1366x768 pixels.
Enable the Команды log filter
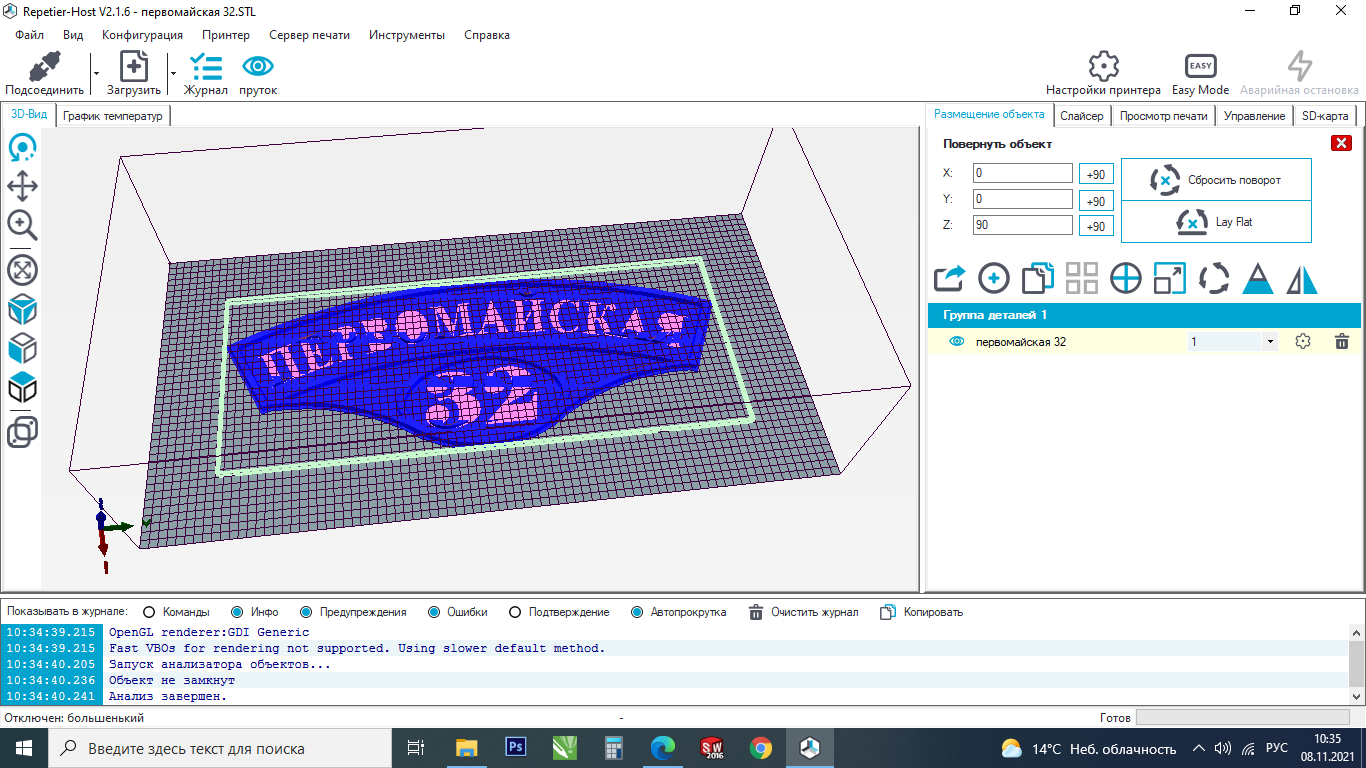tap(150, 612)
